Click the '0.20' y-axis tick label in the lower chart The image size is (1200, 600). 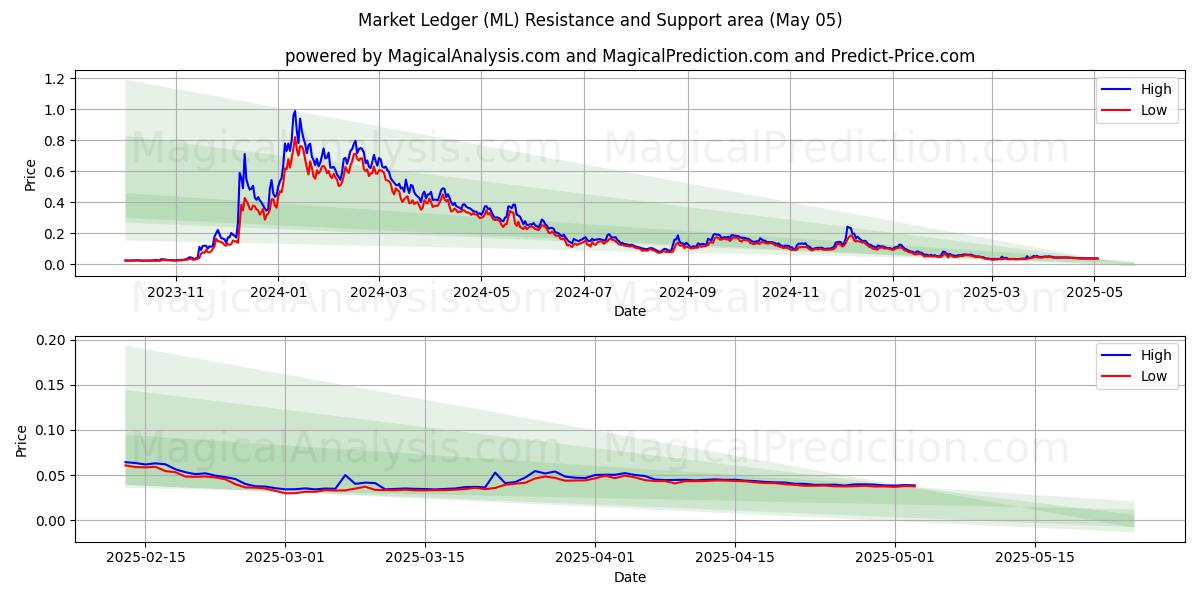click(51, 341)
